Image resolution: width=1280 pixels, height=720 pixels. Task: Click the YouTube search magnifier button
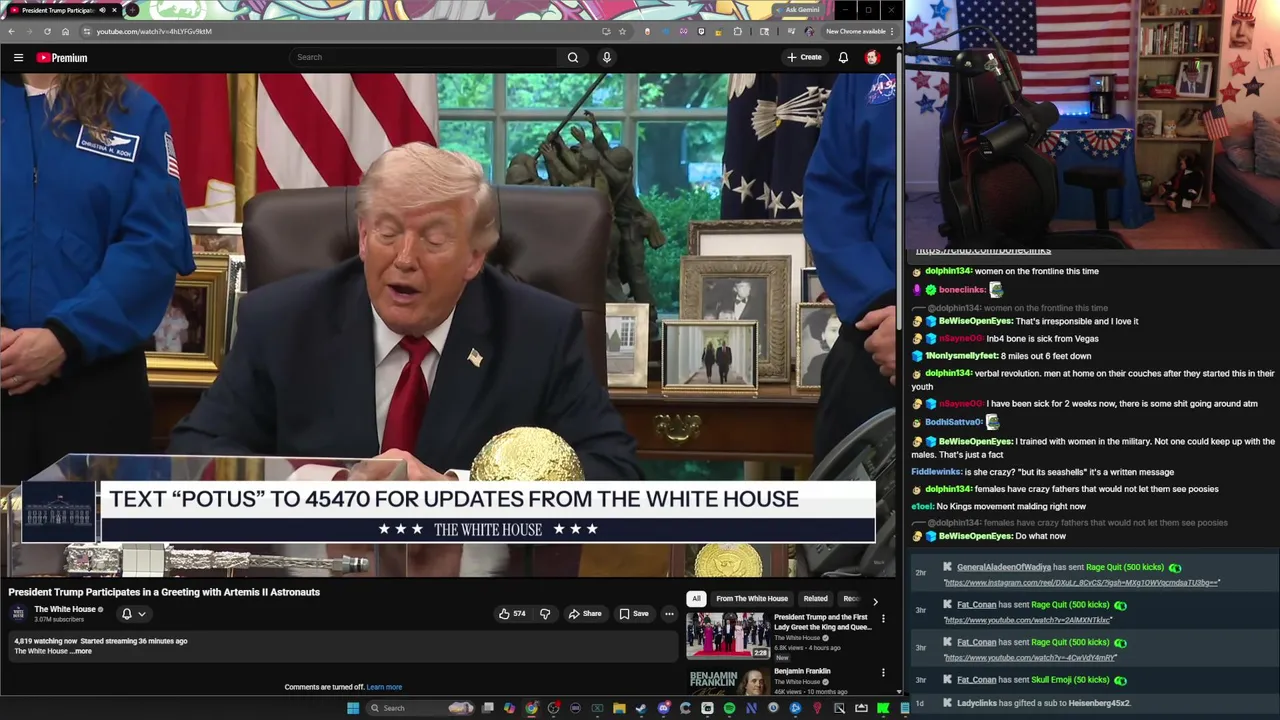coord(573,58)
